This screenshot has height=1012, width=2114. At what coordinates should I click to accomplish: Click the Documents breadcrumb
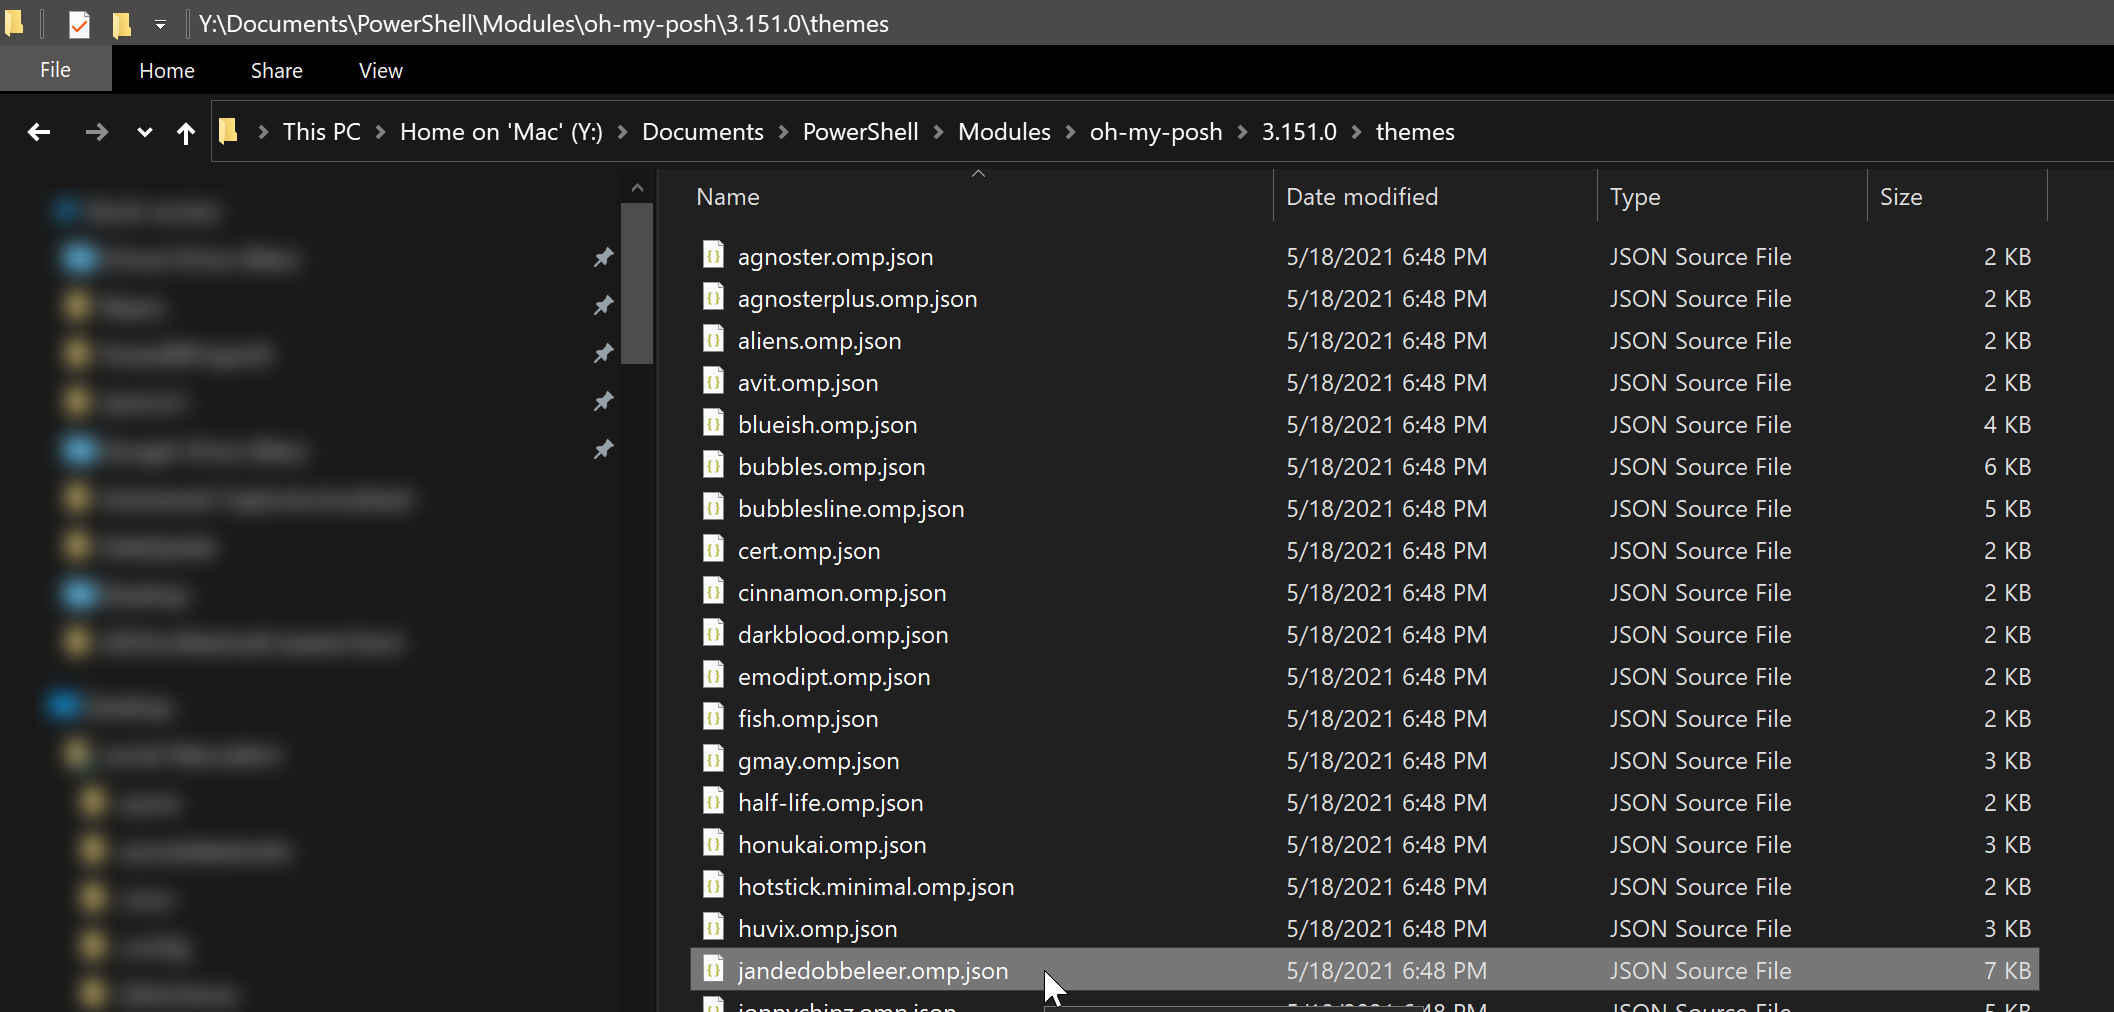click(x=703, y=132)
